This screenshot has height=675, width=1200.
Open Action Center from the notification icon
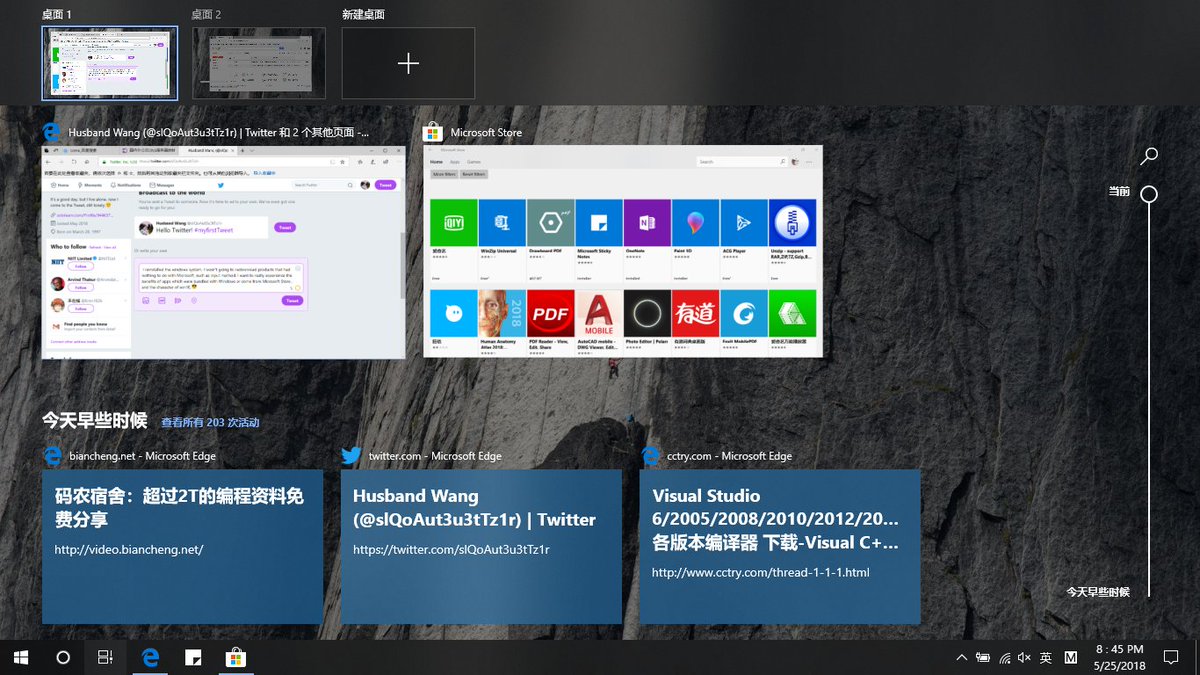pos(1172,657)
